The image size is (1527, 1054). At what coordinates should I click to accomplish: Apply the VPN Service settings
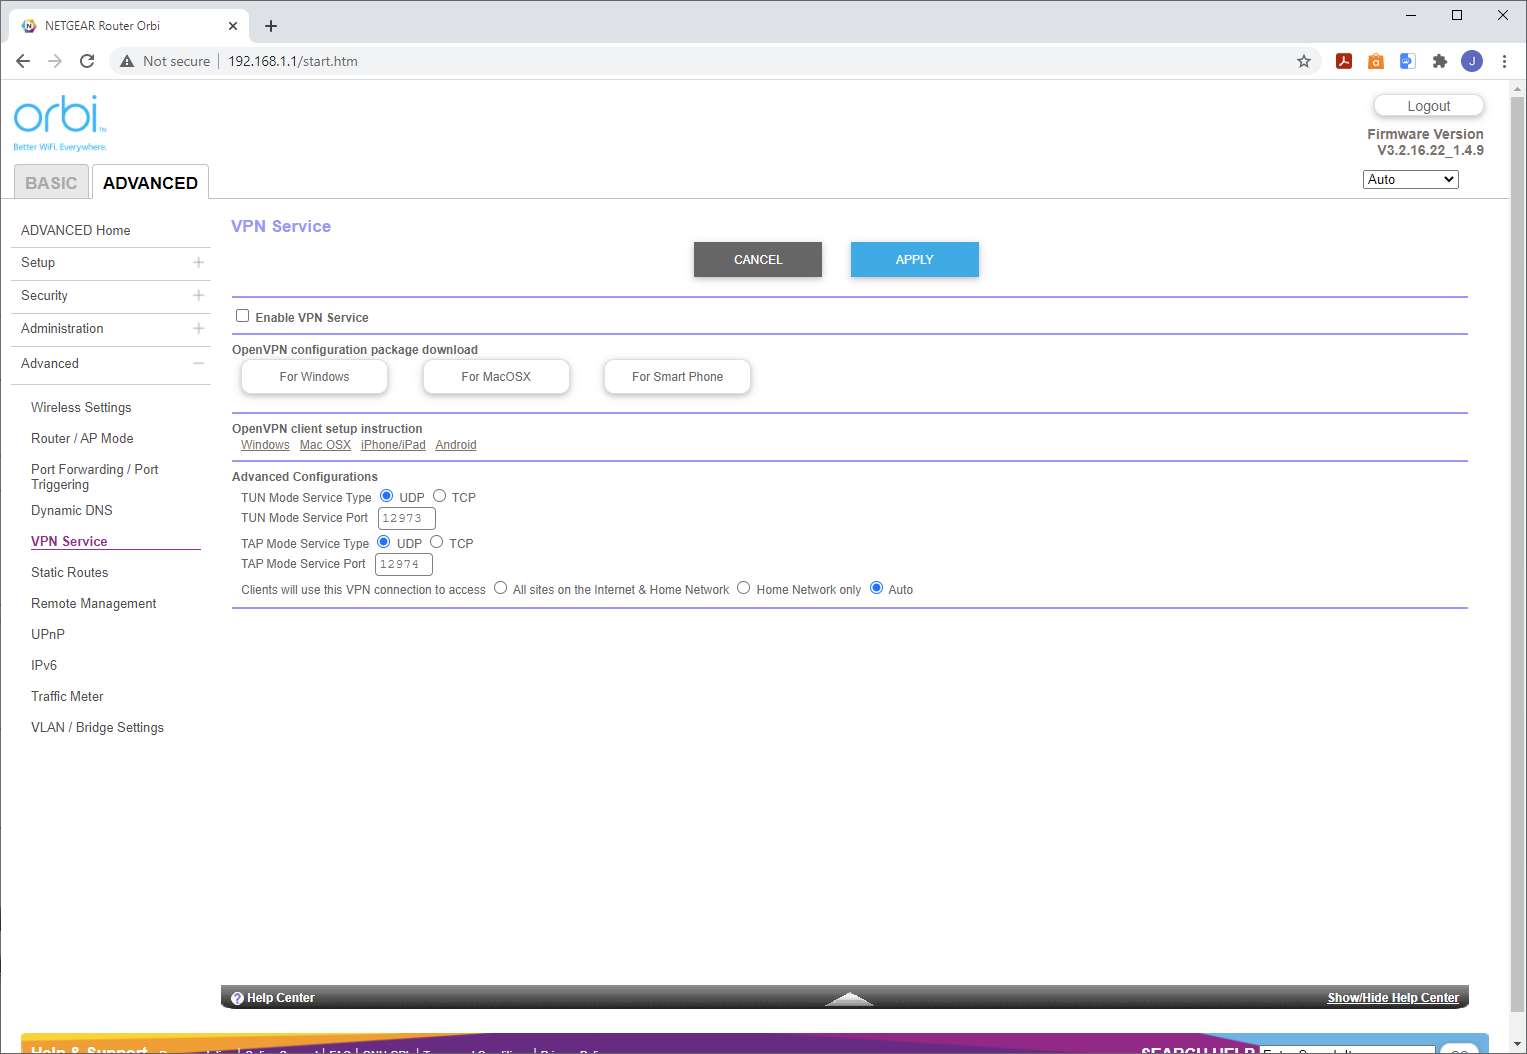point(915,259)
